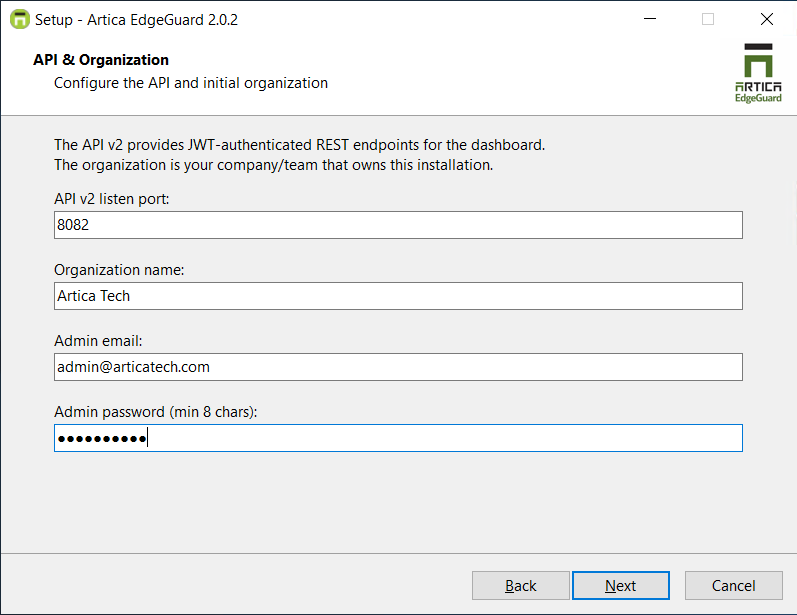Viewport: 797px width, 615px height.
Task: Cancel the setup wizard
Action: tap(733, 586)
